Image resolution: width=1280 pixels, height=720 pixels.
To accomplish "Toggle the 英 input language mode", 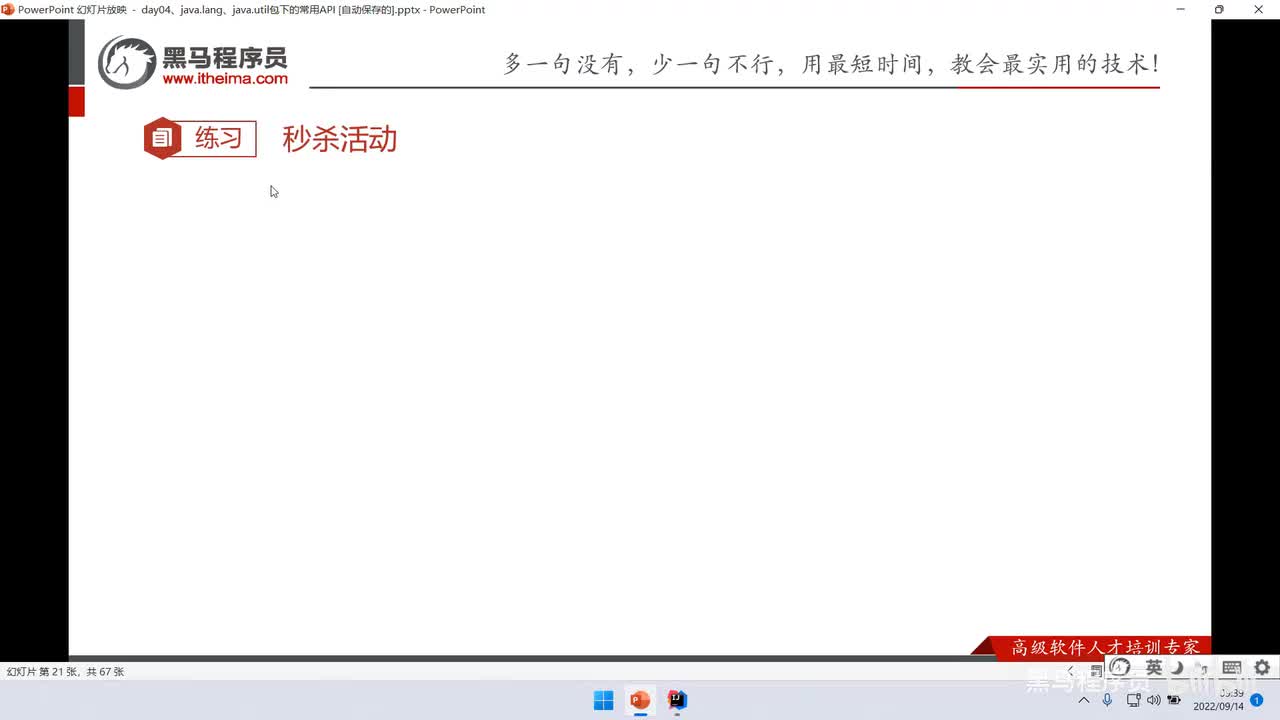I will [x=1154, y=667].
